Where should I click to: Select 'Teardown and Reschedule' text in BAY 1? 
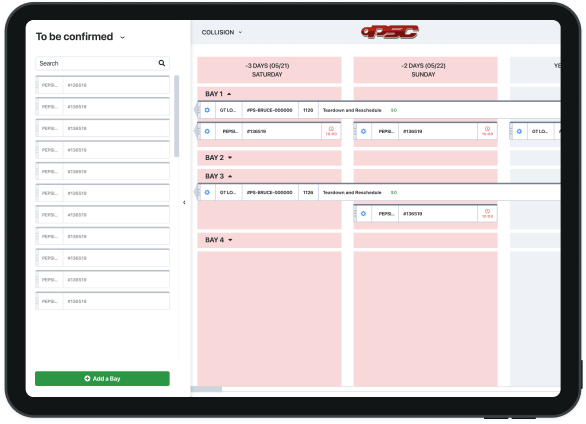pyautogui.click(x=352, y=110)
